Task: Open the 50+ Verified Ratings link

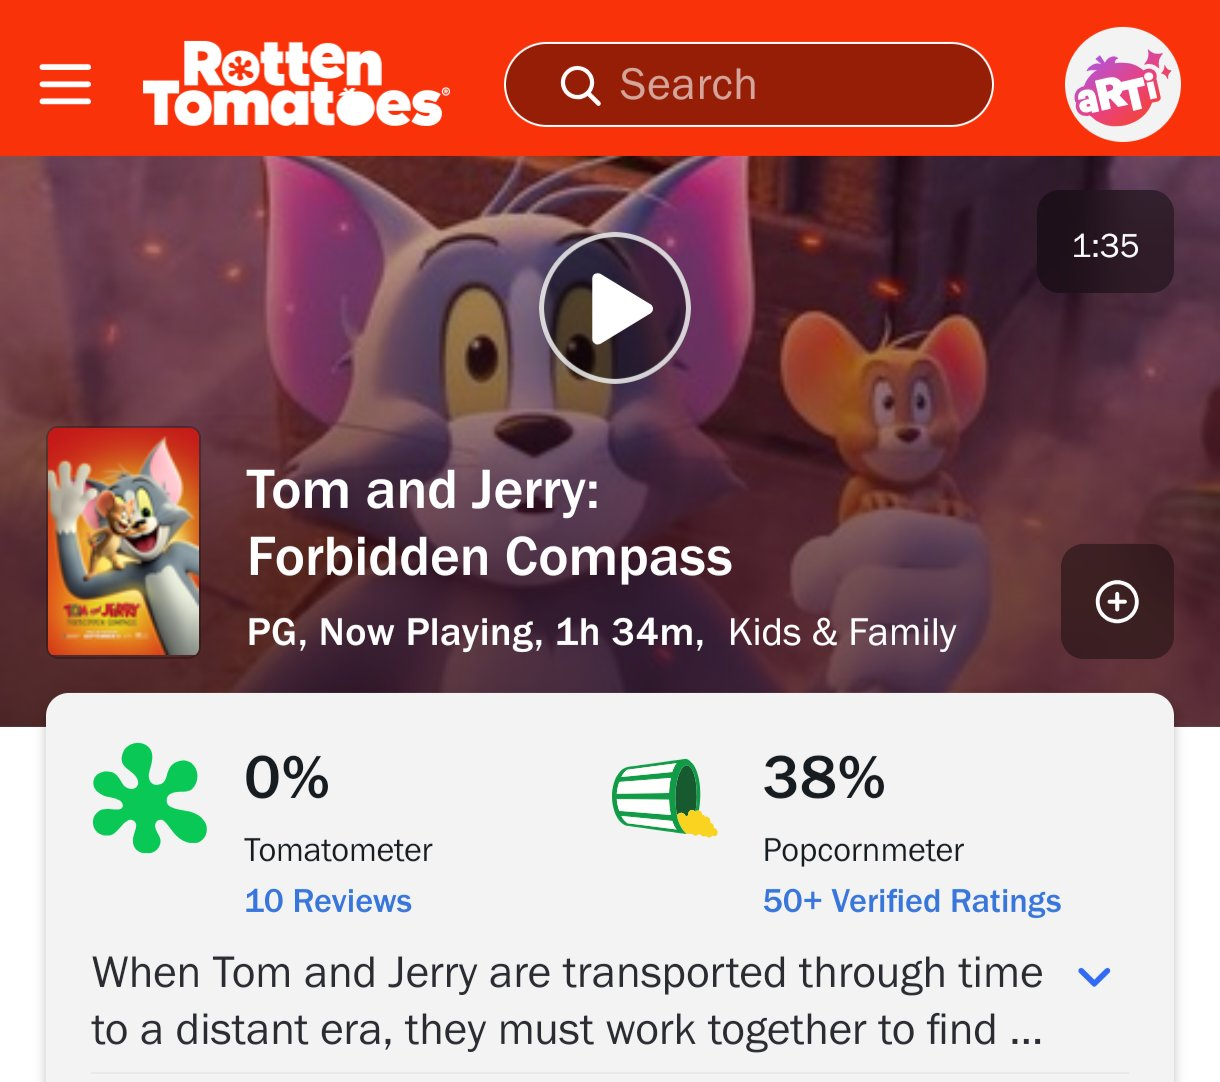Action: 912,901
